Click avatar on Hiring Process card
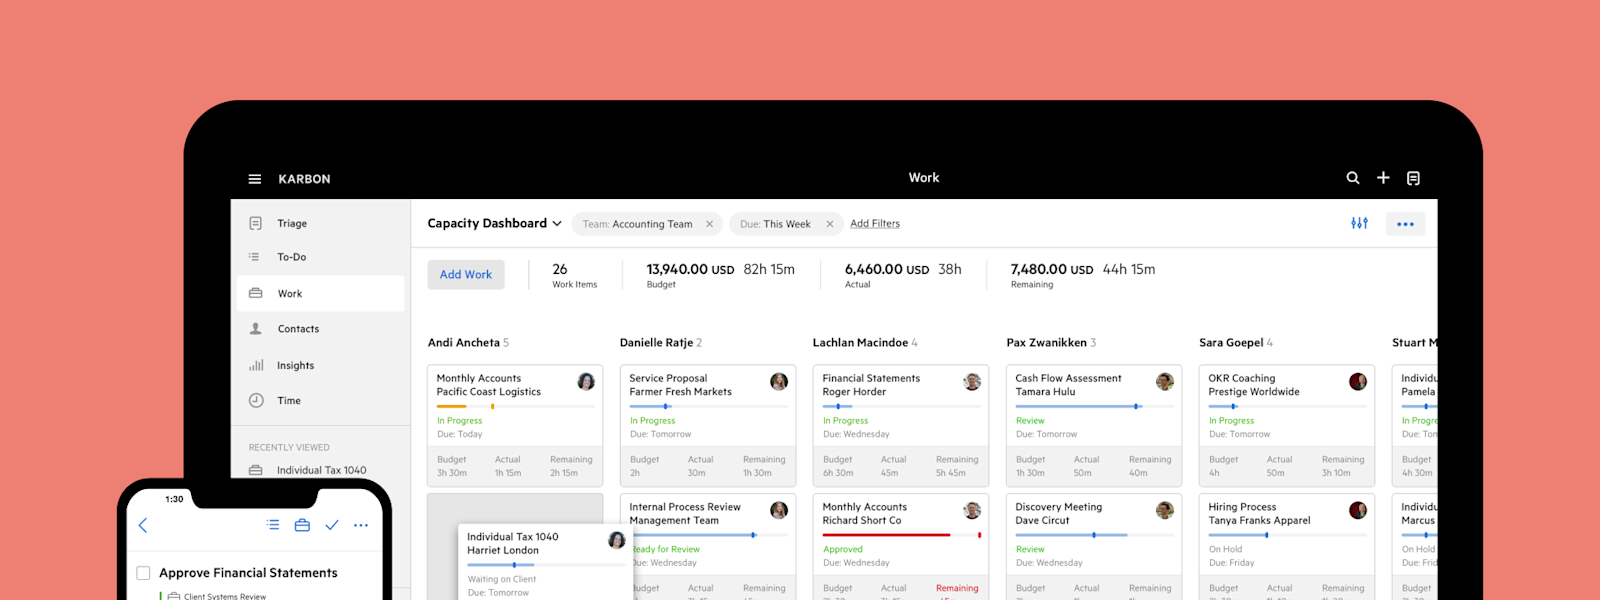The image size is (1600, 600). (1358, 510)
